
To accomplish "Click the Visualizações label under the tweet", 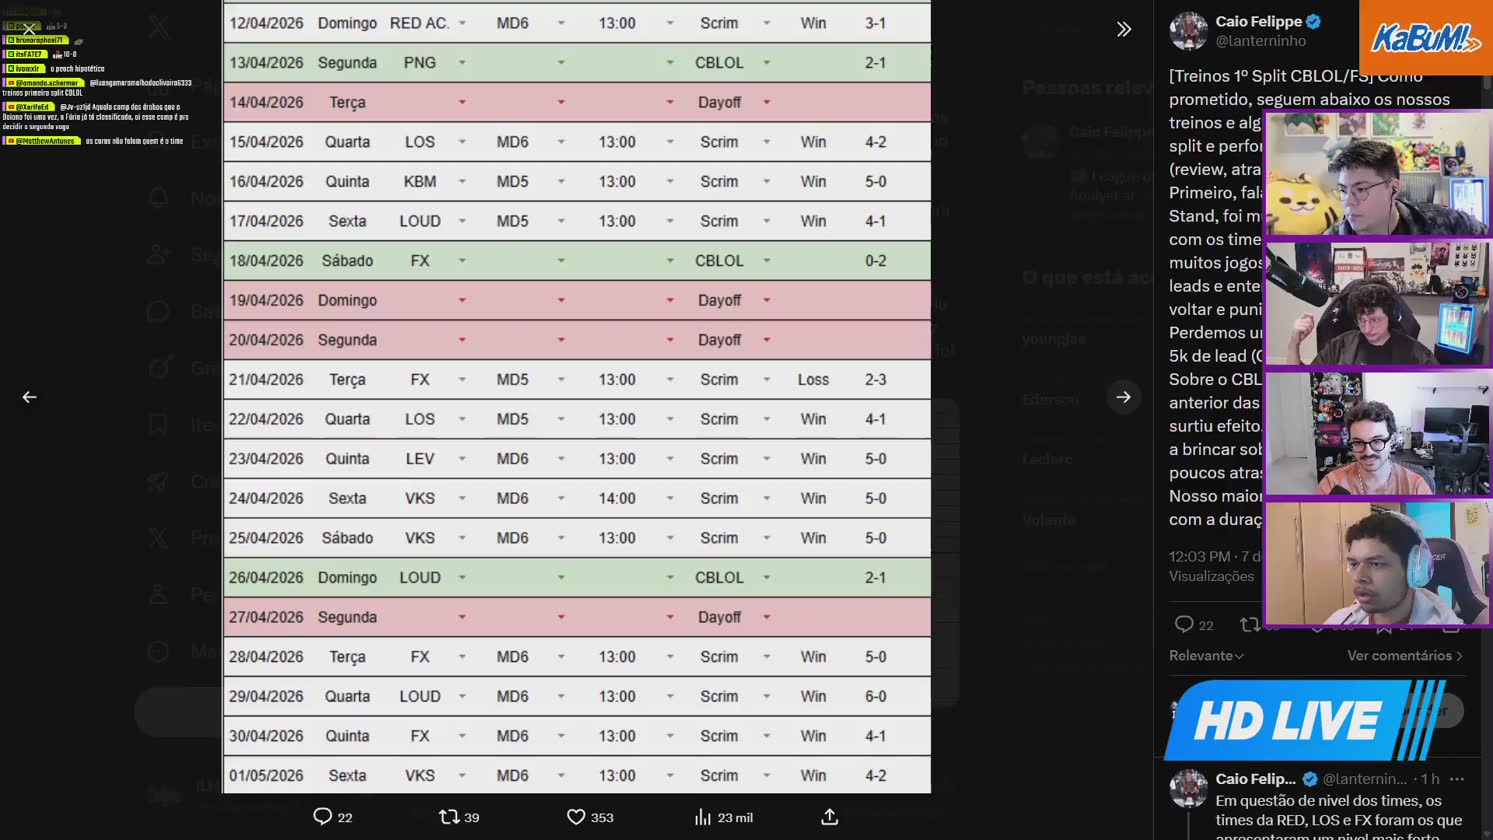I will [x=1211, y=576].
